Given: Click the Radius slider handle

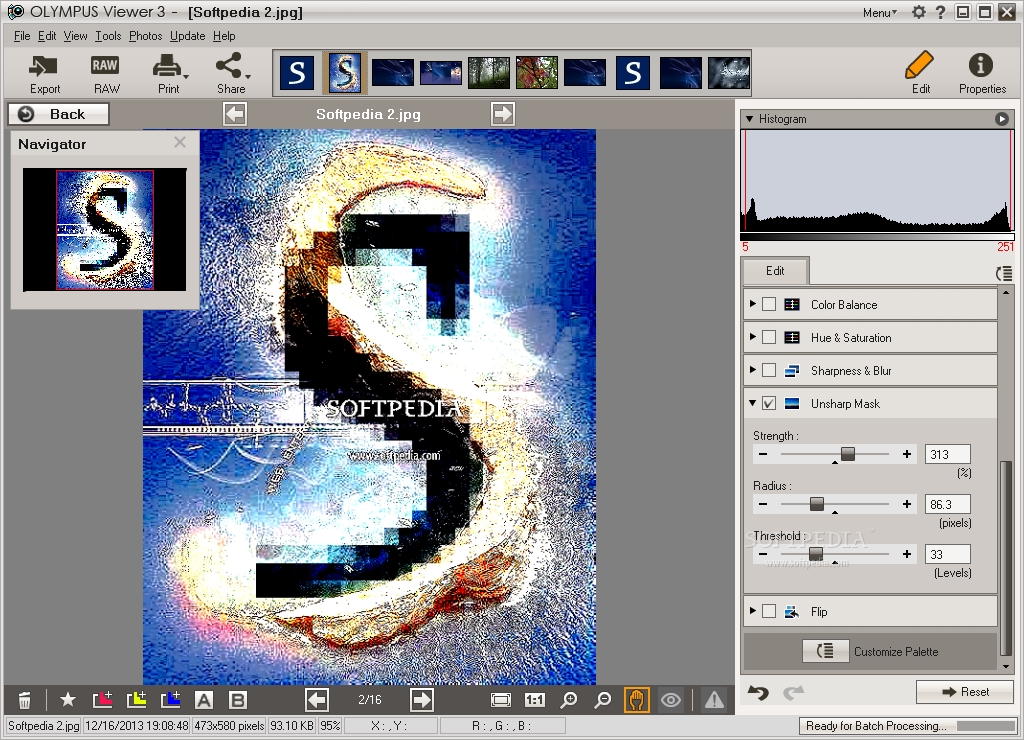Looking at the screenshot, I should pos(816,504).
